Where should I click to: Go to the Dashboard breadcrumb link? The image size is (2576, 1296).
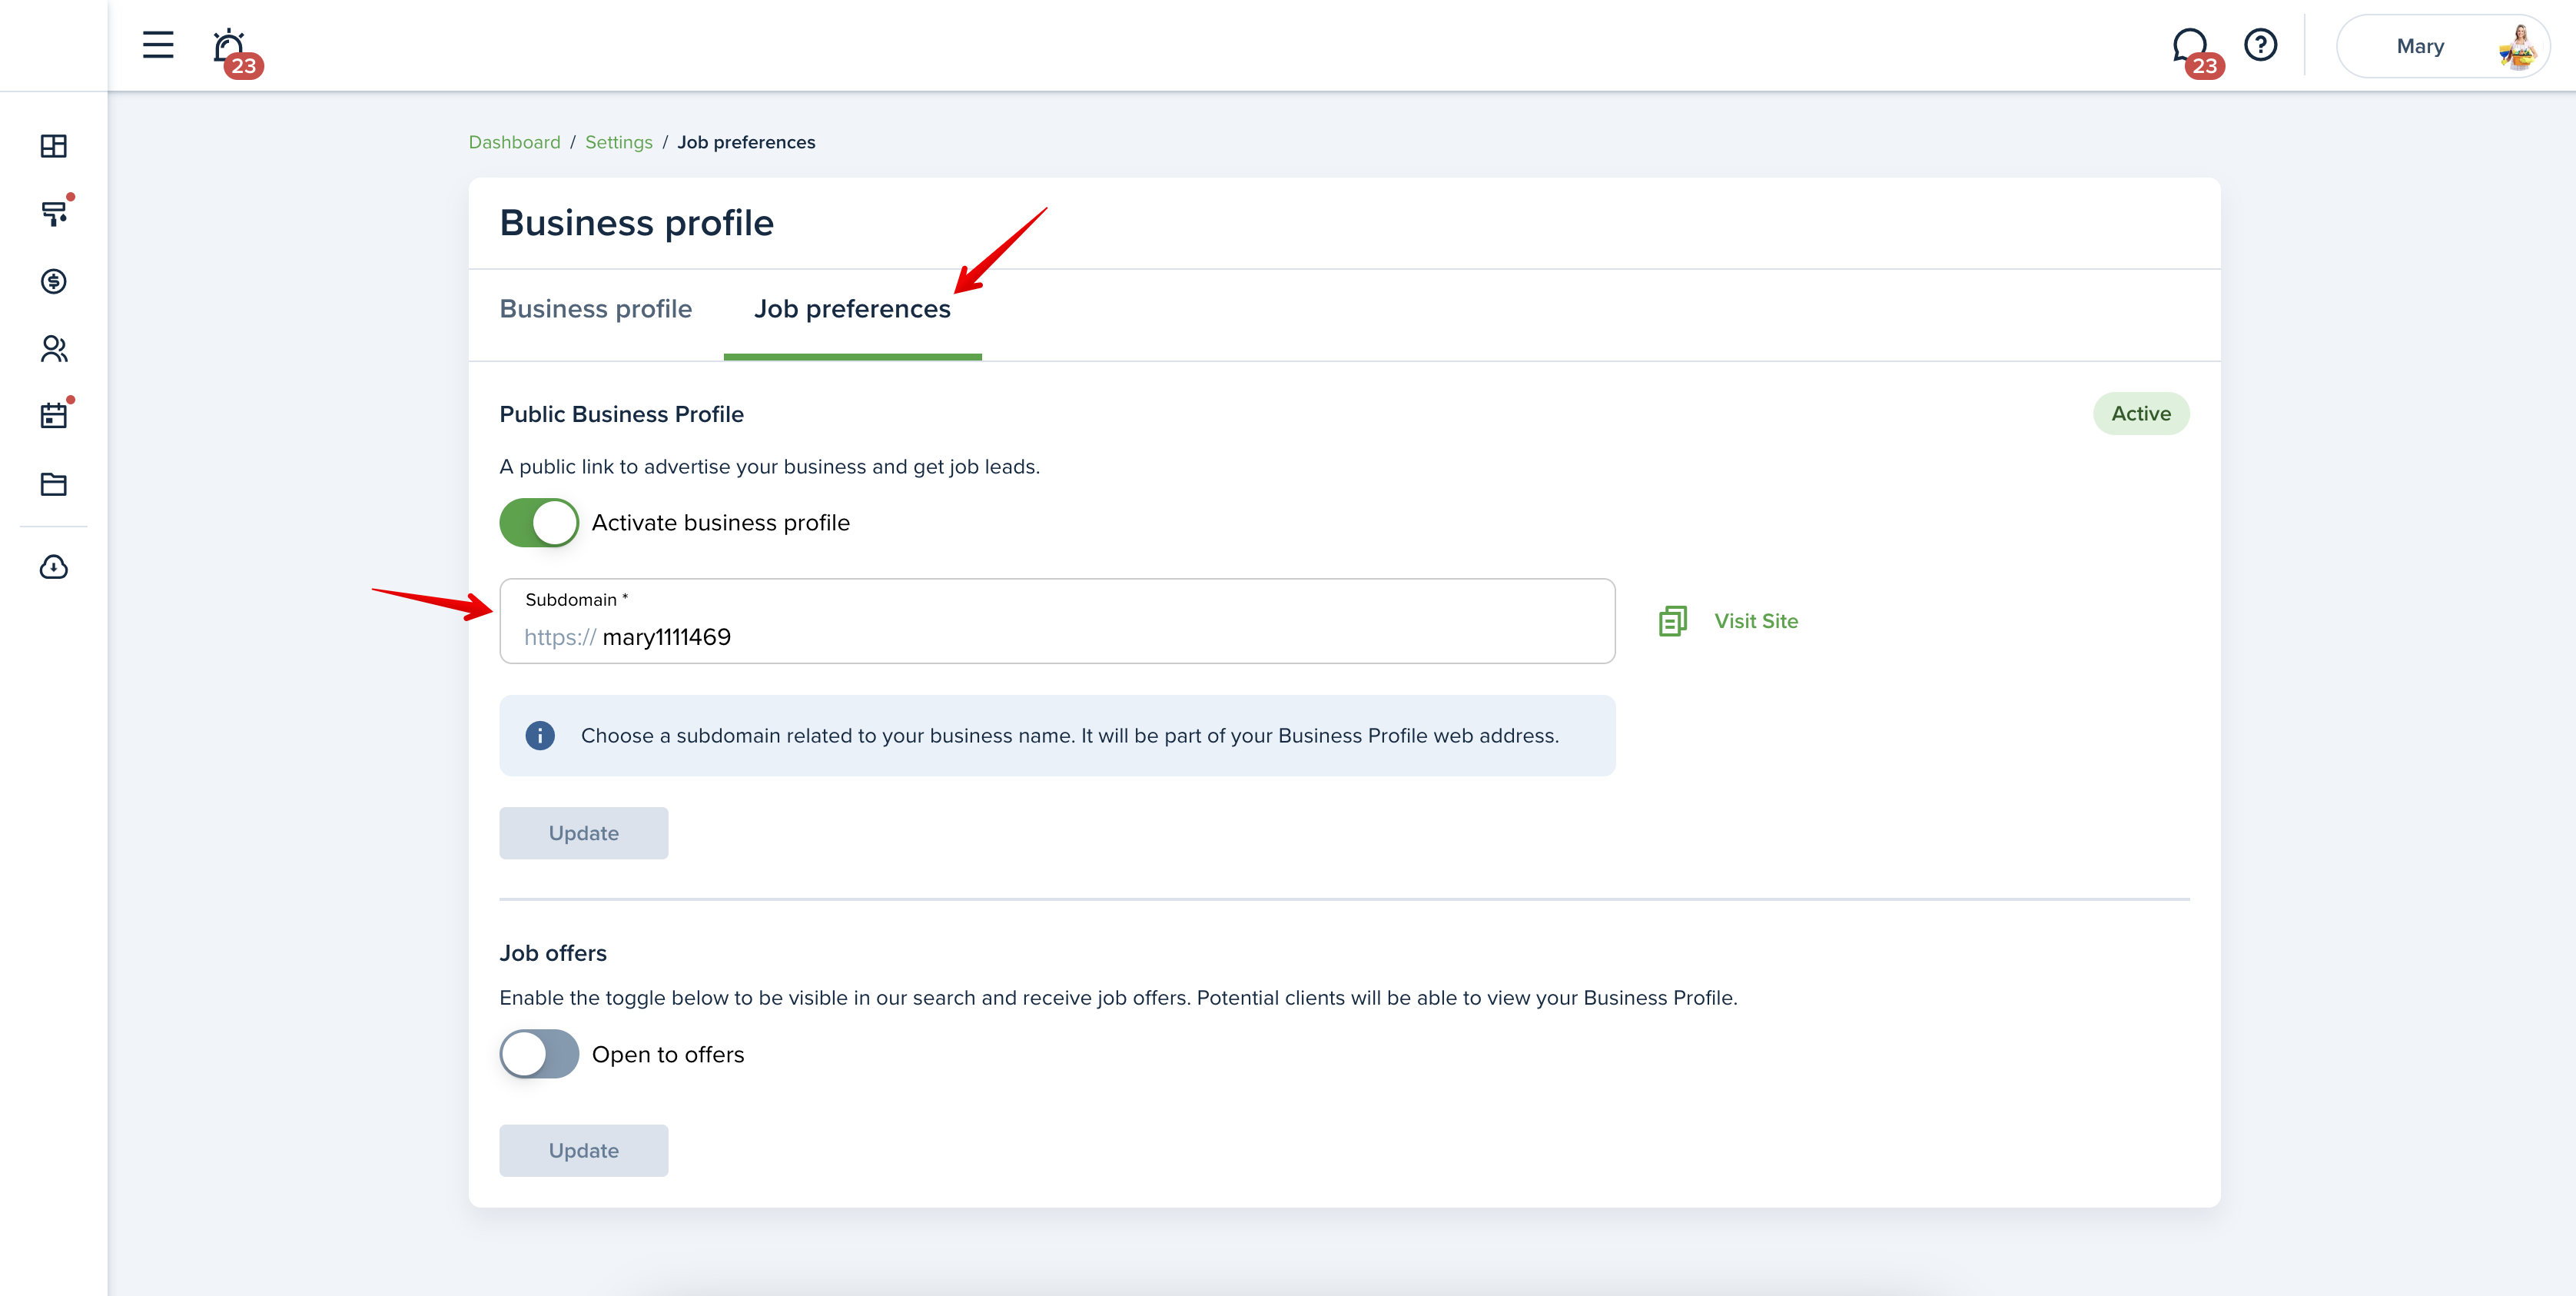[x=515, y=142]
